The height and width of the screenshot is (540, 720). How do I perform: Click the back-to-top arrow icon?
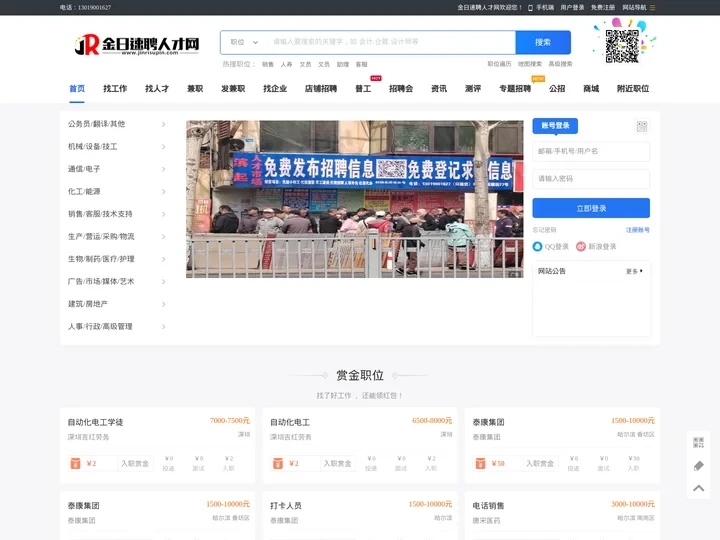click(698, 488)
